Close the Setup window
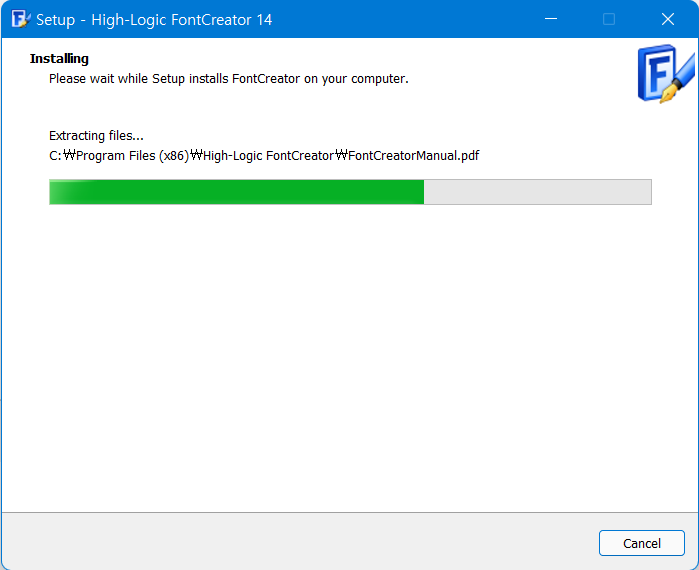The image size is (699, 570). (x=668, y=19)
